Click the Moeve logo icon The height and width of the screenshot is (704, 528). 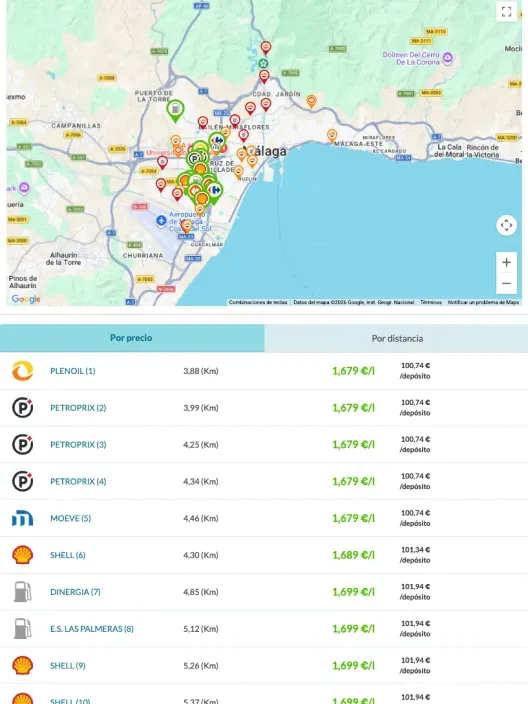pyautogui.click(x=22, y=518)
